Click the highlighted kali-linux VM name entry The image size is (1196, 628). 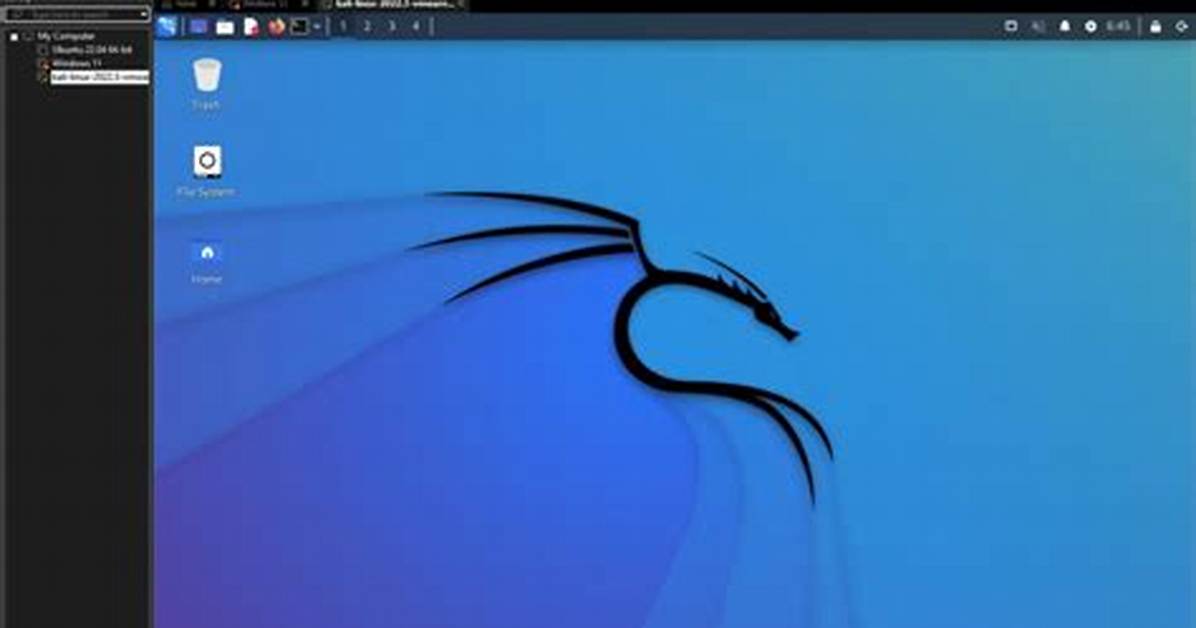(99, 77)
